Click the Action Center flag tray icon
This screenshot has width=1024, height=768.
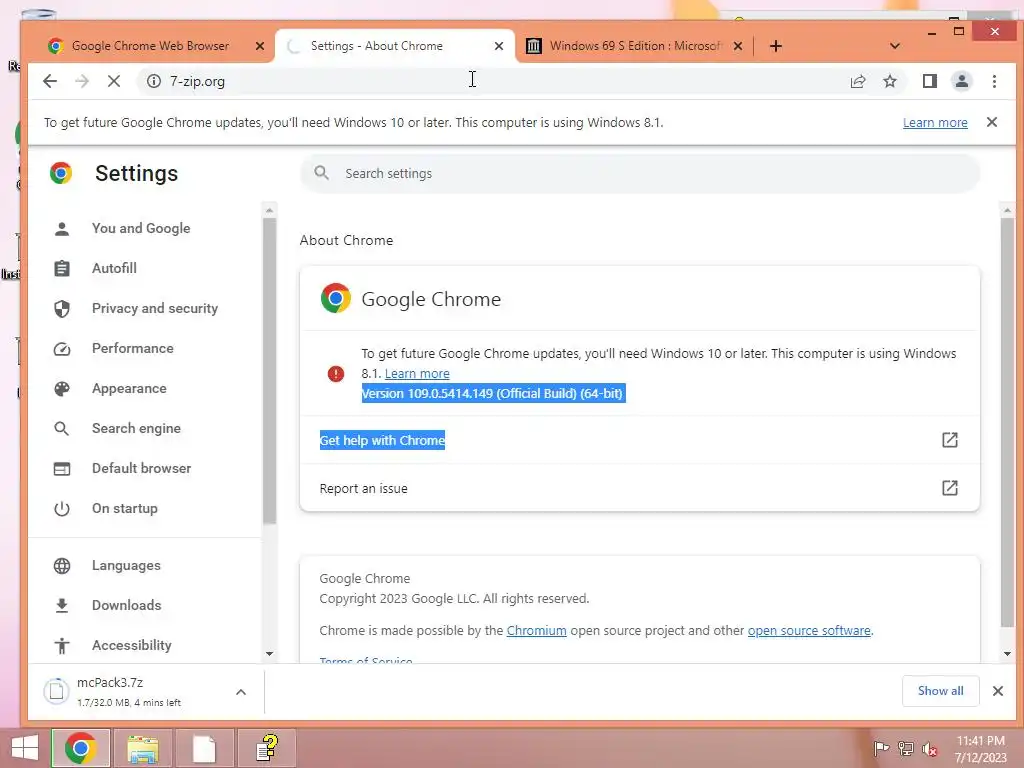[x=881, y=748]
